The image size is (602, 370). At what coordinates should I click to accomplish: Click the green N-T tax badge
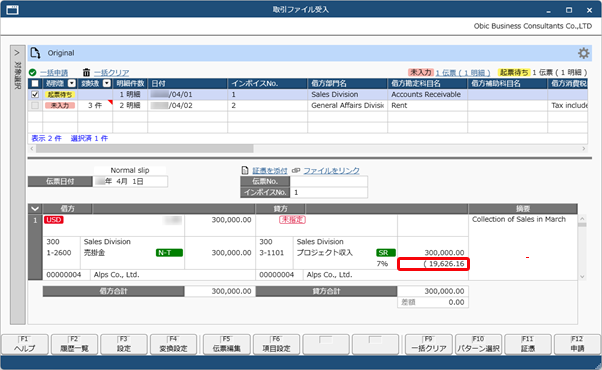[169, 253]
